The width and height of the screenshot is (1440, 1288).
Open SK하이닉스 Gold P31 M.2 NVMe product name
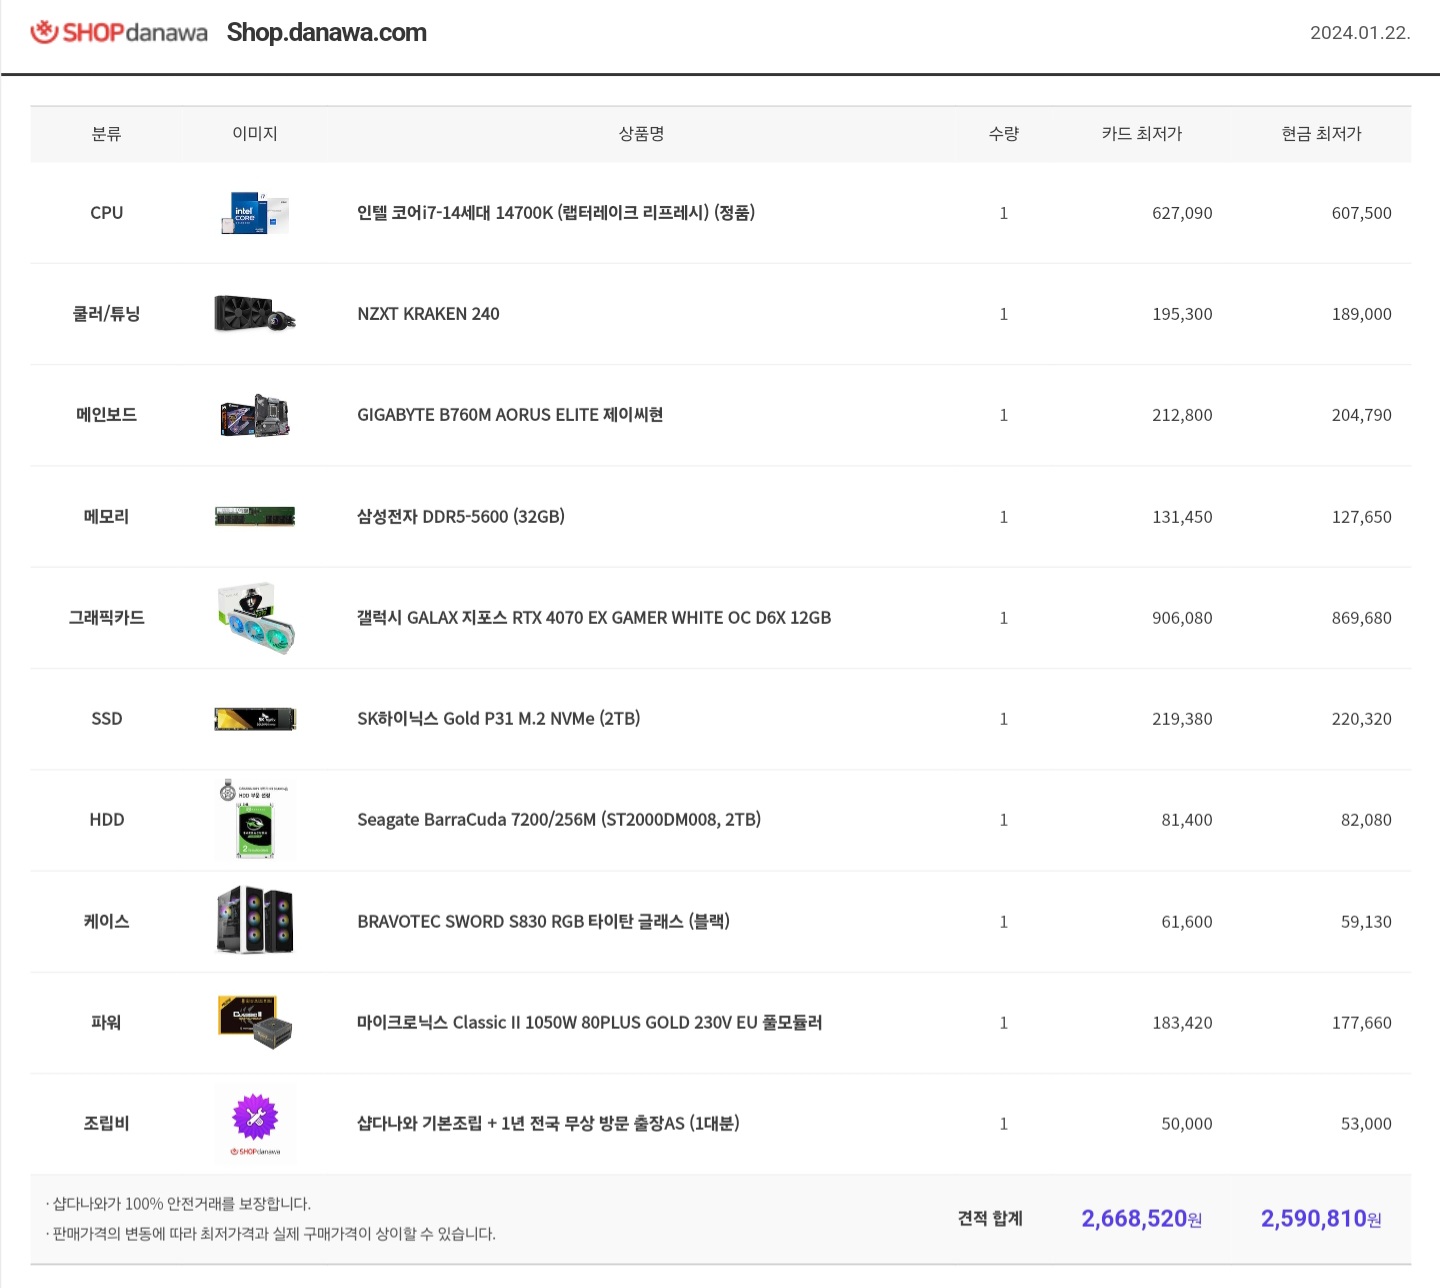coord(499,719)
